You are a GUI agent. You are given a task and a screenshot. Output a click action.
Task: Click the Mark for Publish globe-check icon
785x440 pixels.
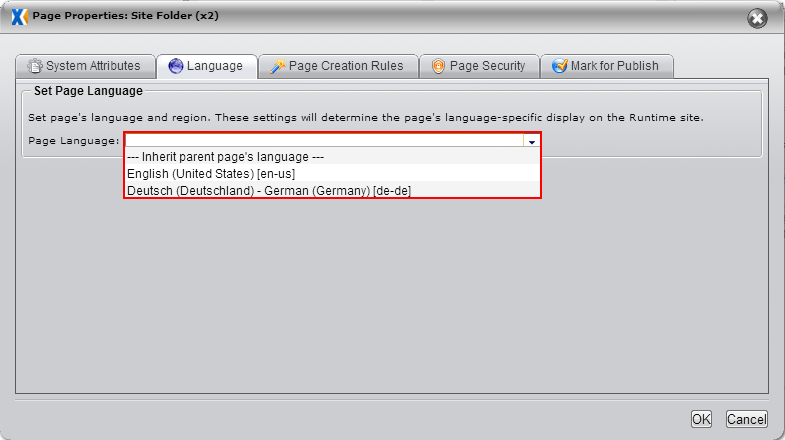click(560, 66)
